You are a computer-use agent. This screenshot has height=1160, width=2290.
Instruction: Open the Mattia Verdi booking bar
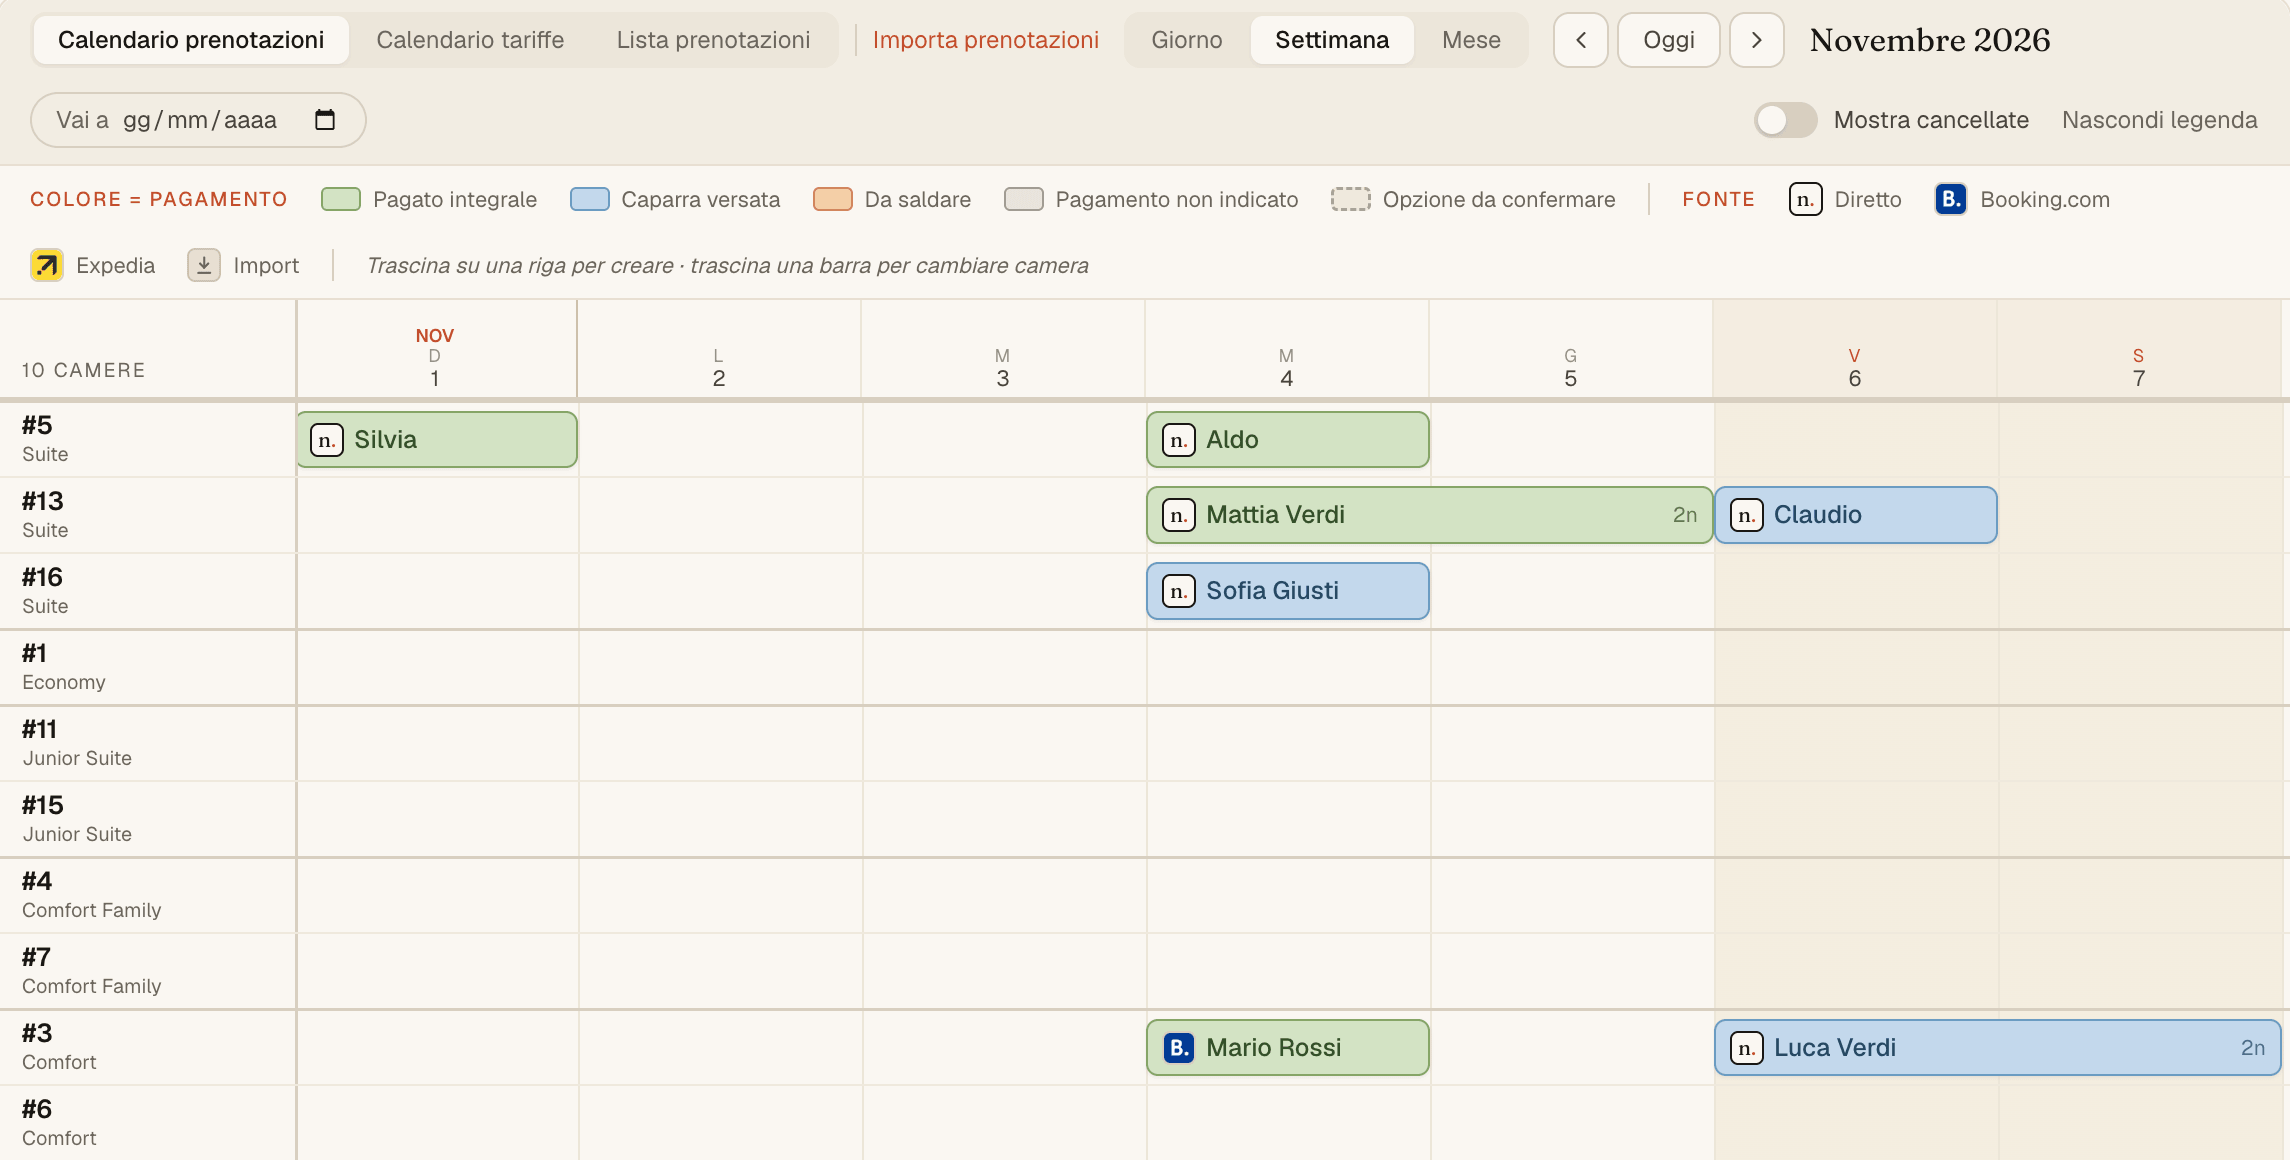coord(1430,515)
